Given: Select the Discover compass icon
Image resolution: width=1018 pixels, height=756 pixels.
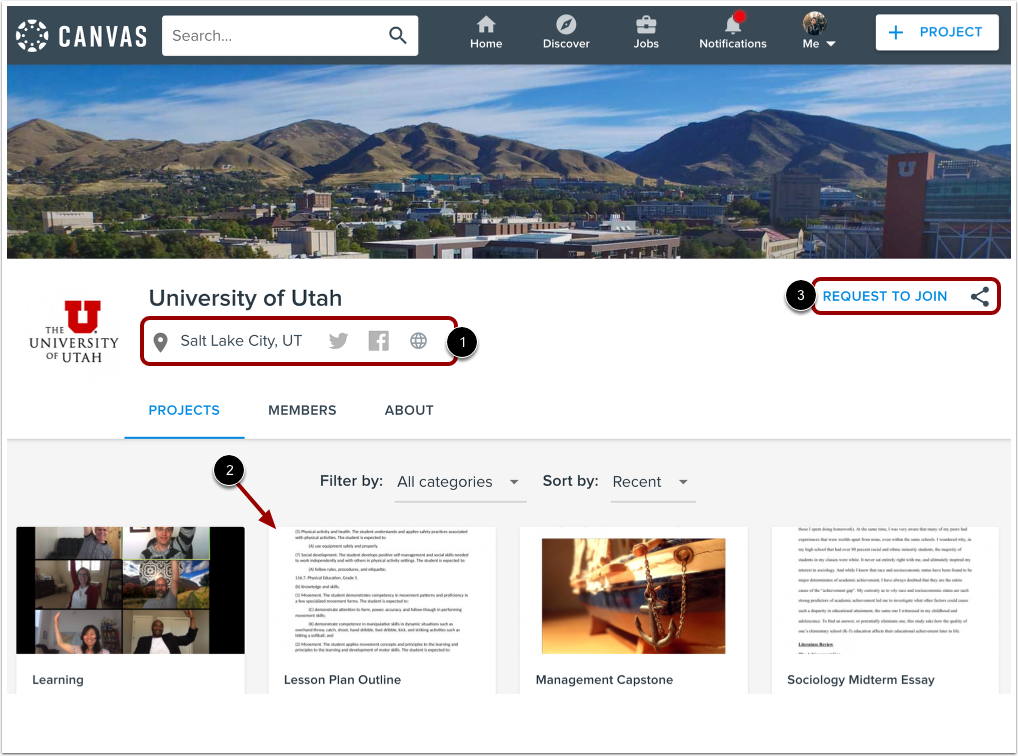Looking at the screenshot, I should (x=566, y=25).
